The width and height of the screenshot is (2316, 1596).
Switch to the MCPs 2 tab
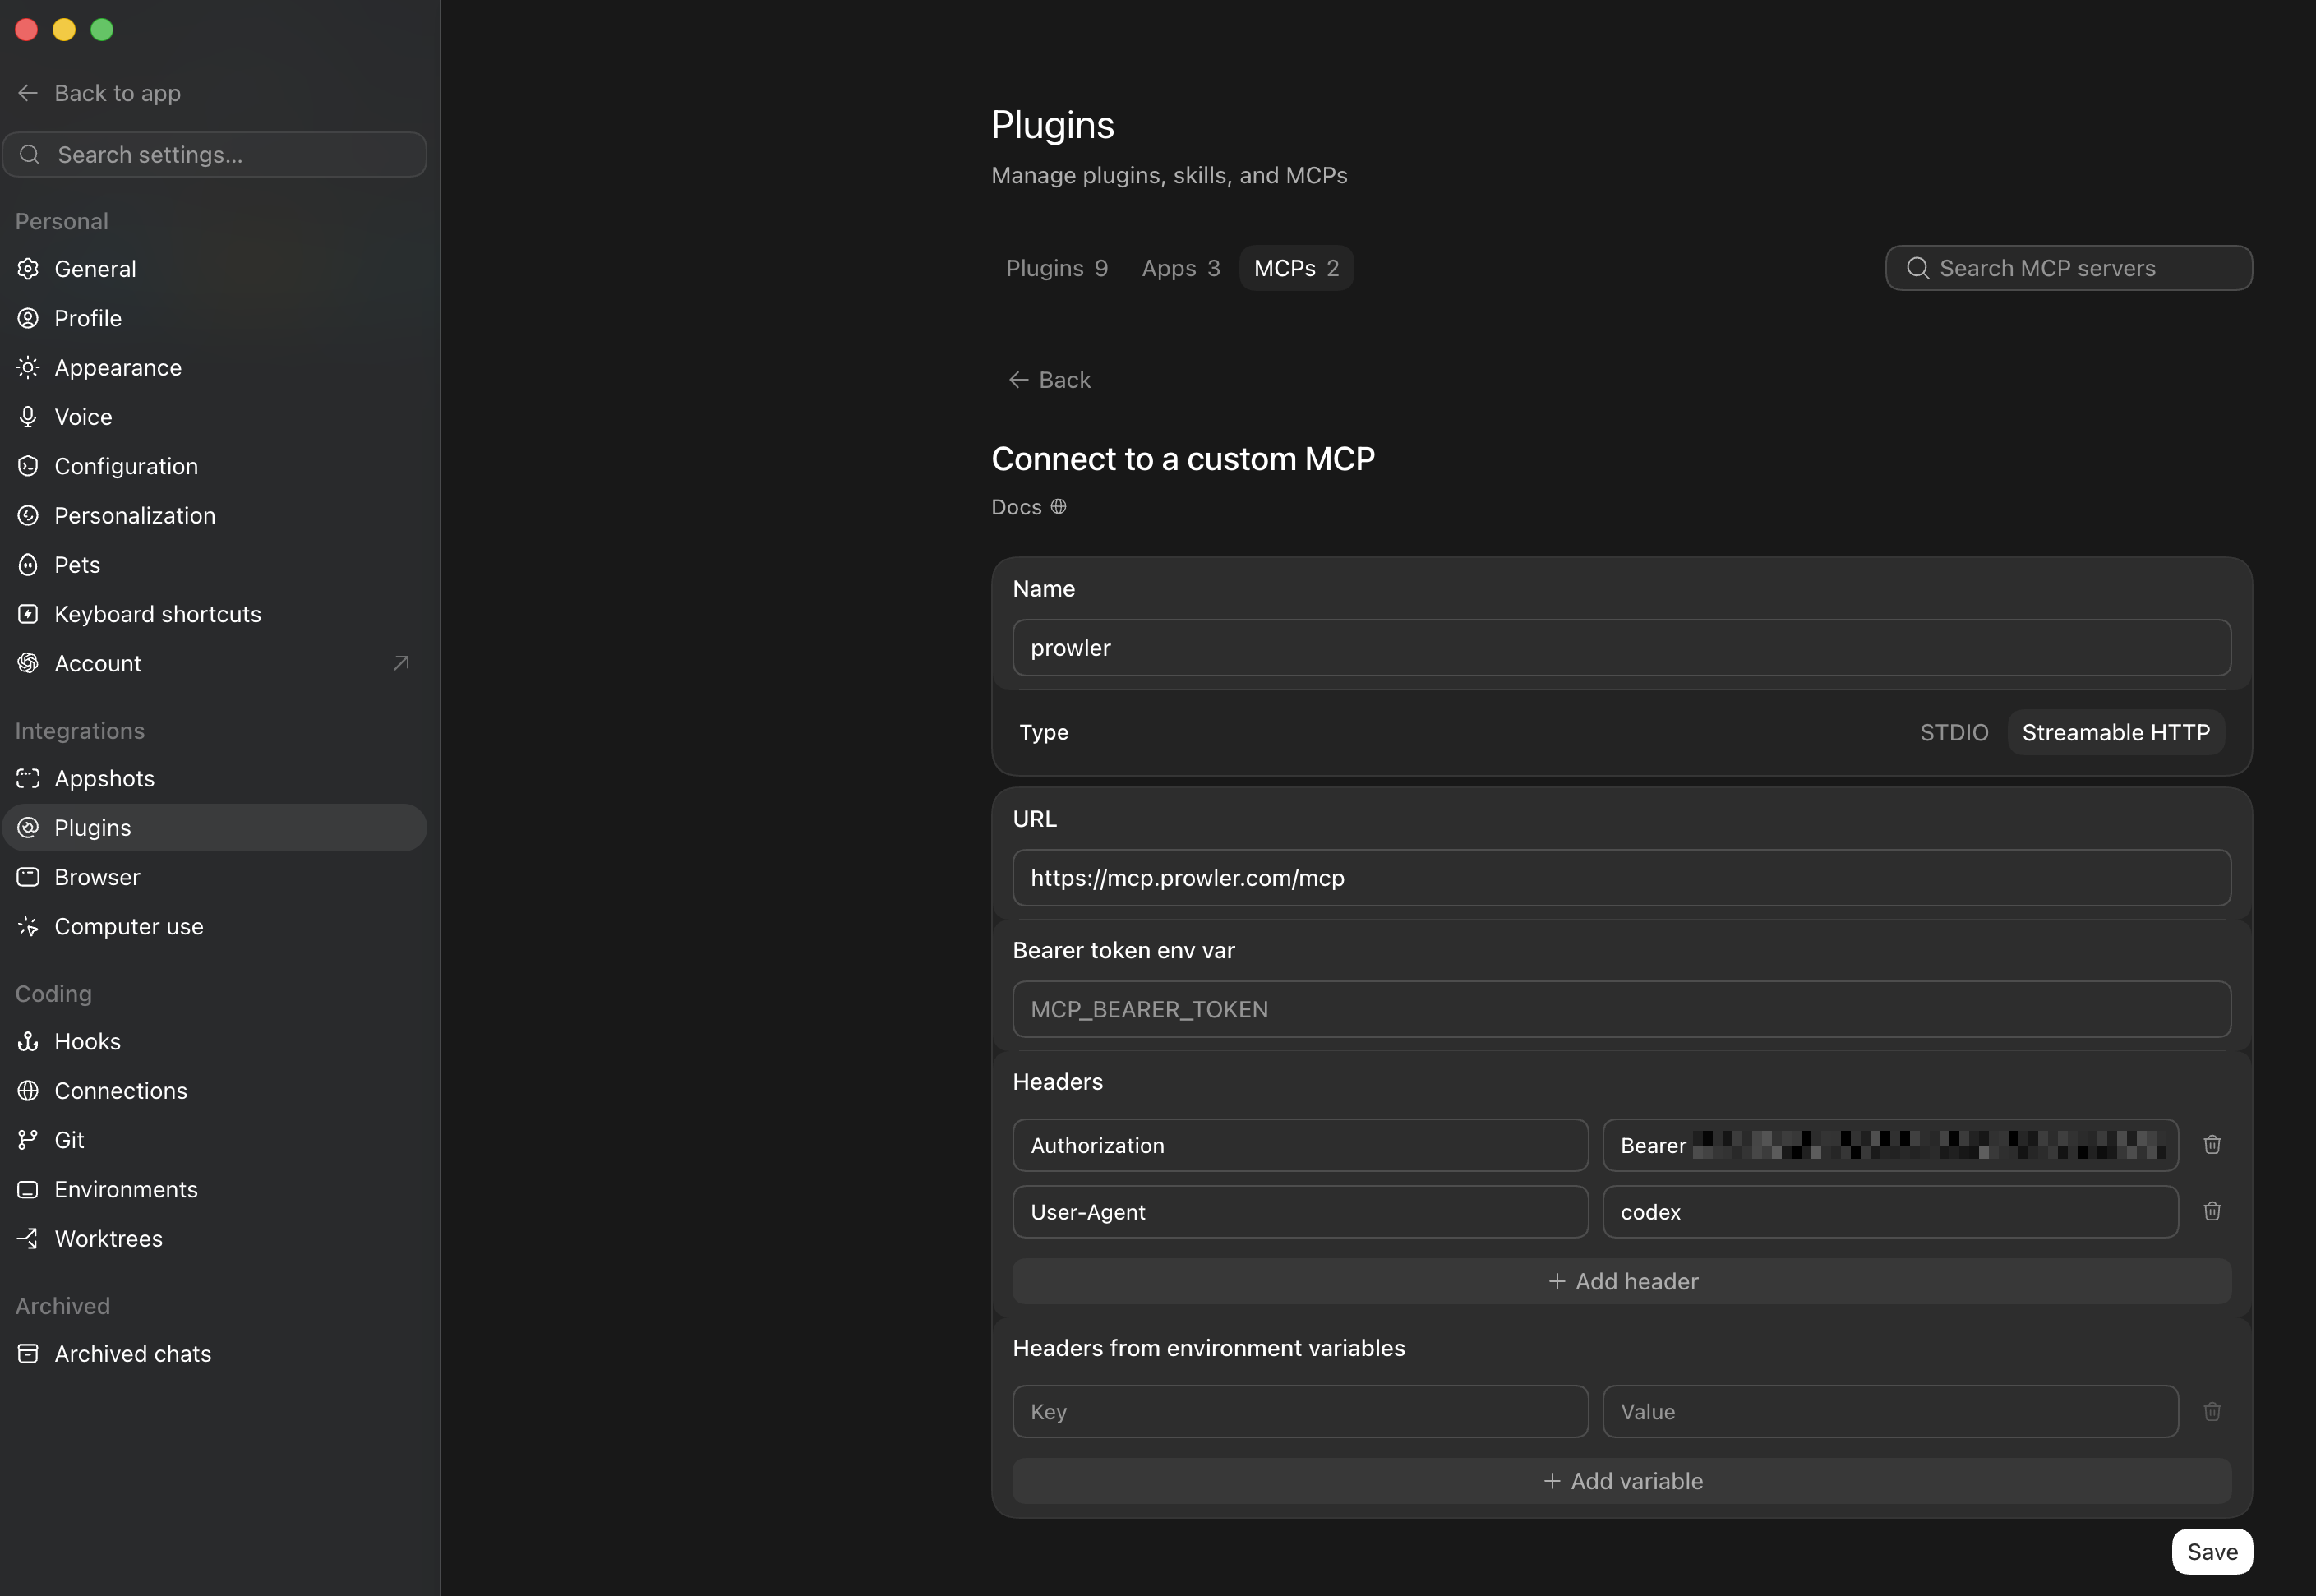(x=1296, y=268)
